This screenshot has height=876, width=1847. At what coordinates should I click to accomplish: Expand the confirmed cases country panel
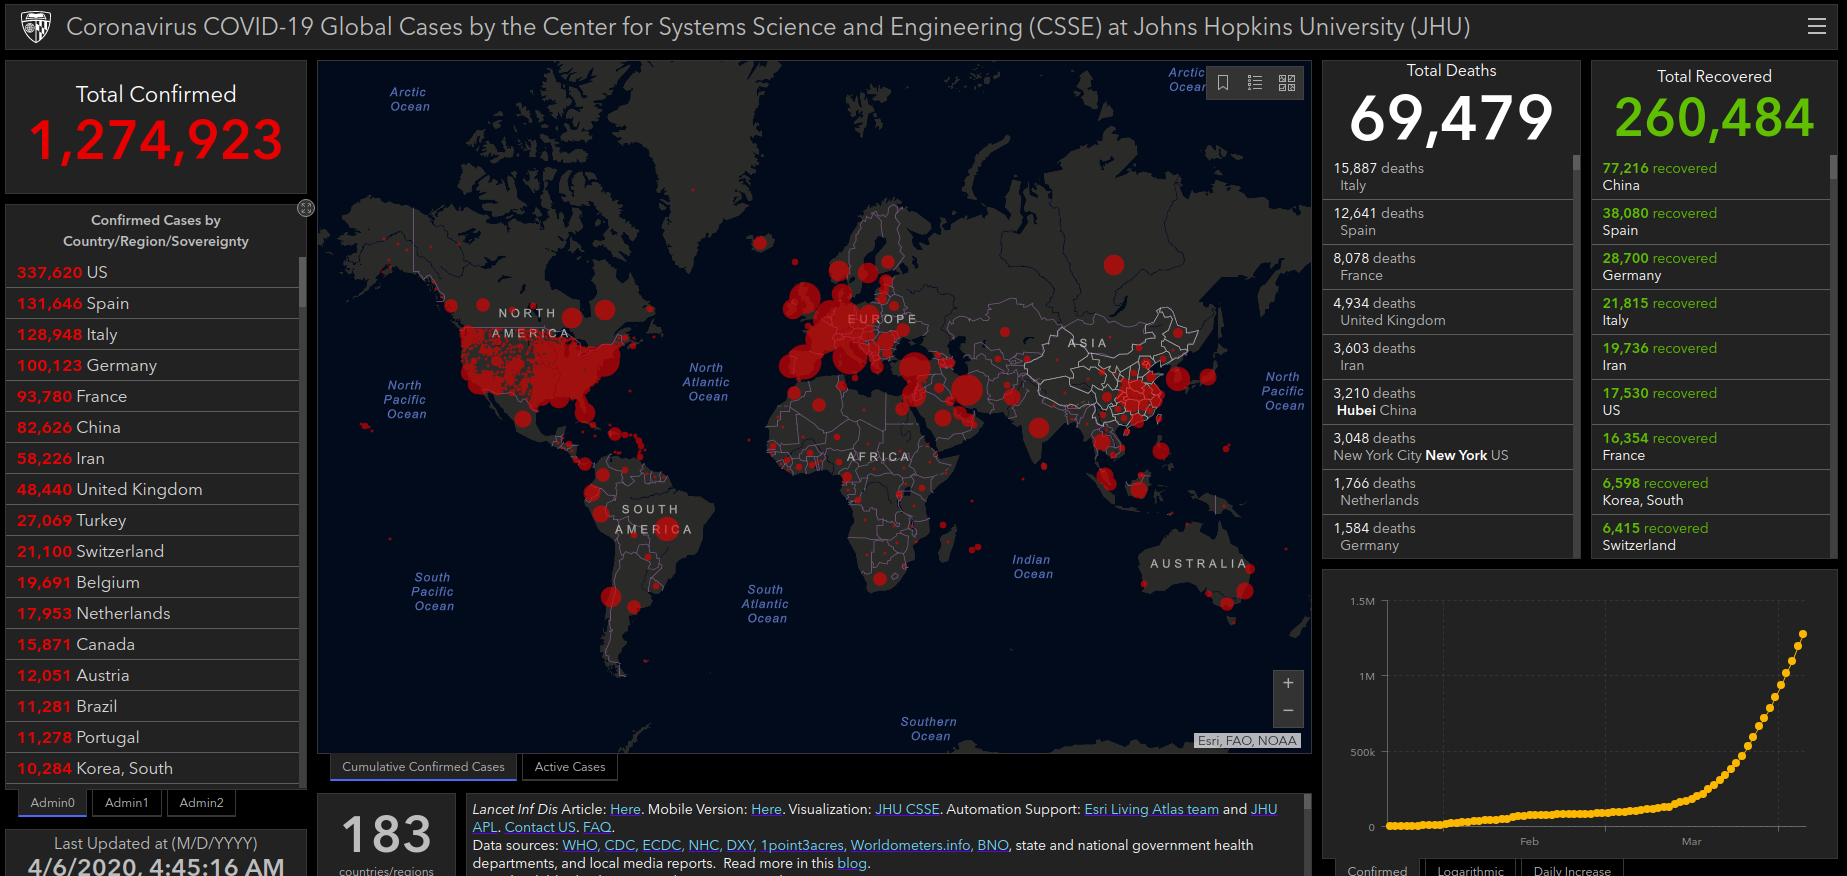click(306, 208)
